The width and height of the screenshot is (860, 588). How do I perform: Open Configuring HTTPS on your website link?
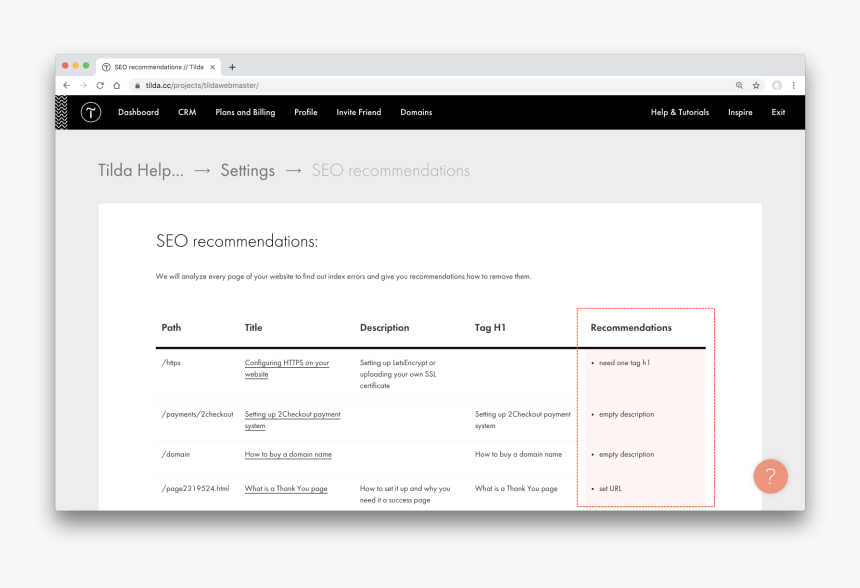(287, 369)
